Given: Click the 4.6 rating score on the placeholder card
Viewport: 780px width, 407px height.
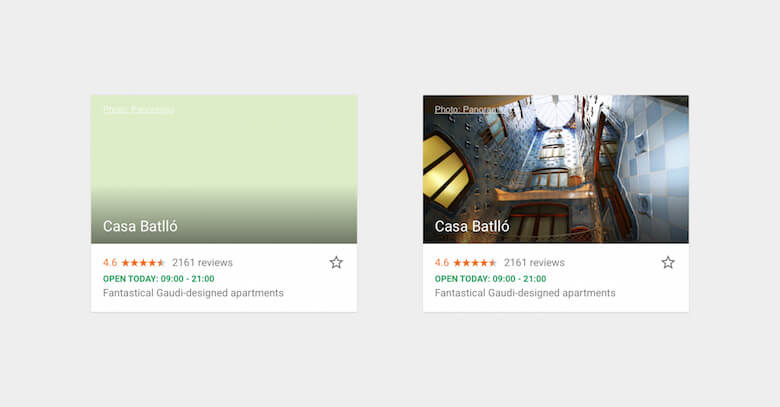Looking at the screenshot, I should click(x=110, y=262).
